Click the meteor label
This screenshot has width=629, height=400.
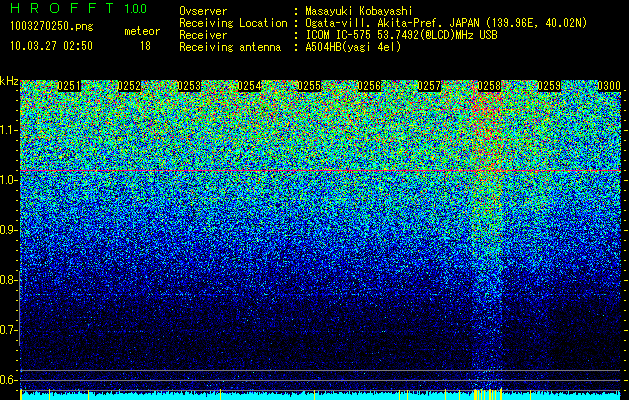point(142,31)
